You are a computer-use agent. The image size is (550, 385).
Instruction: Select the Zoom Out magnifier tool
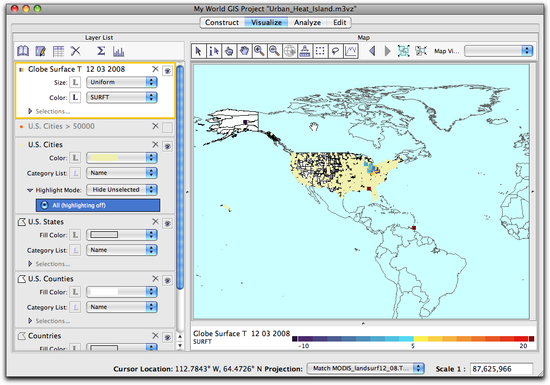(274, 51)
